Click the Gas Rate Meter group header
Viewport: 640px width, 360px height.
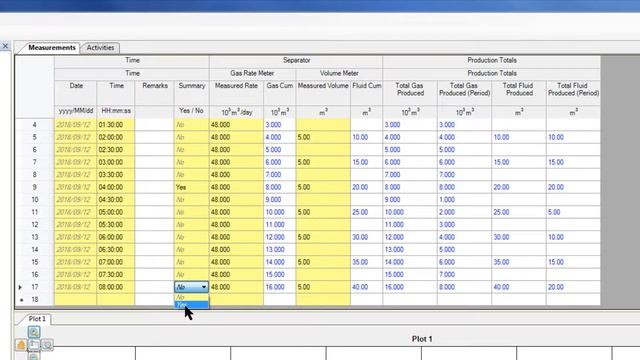point(252,73)
